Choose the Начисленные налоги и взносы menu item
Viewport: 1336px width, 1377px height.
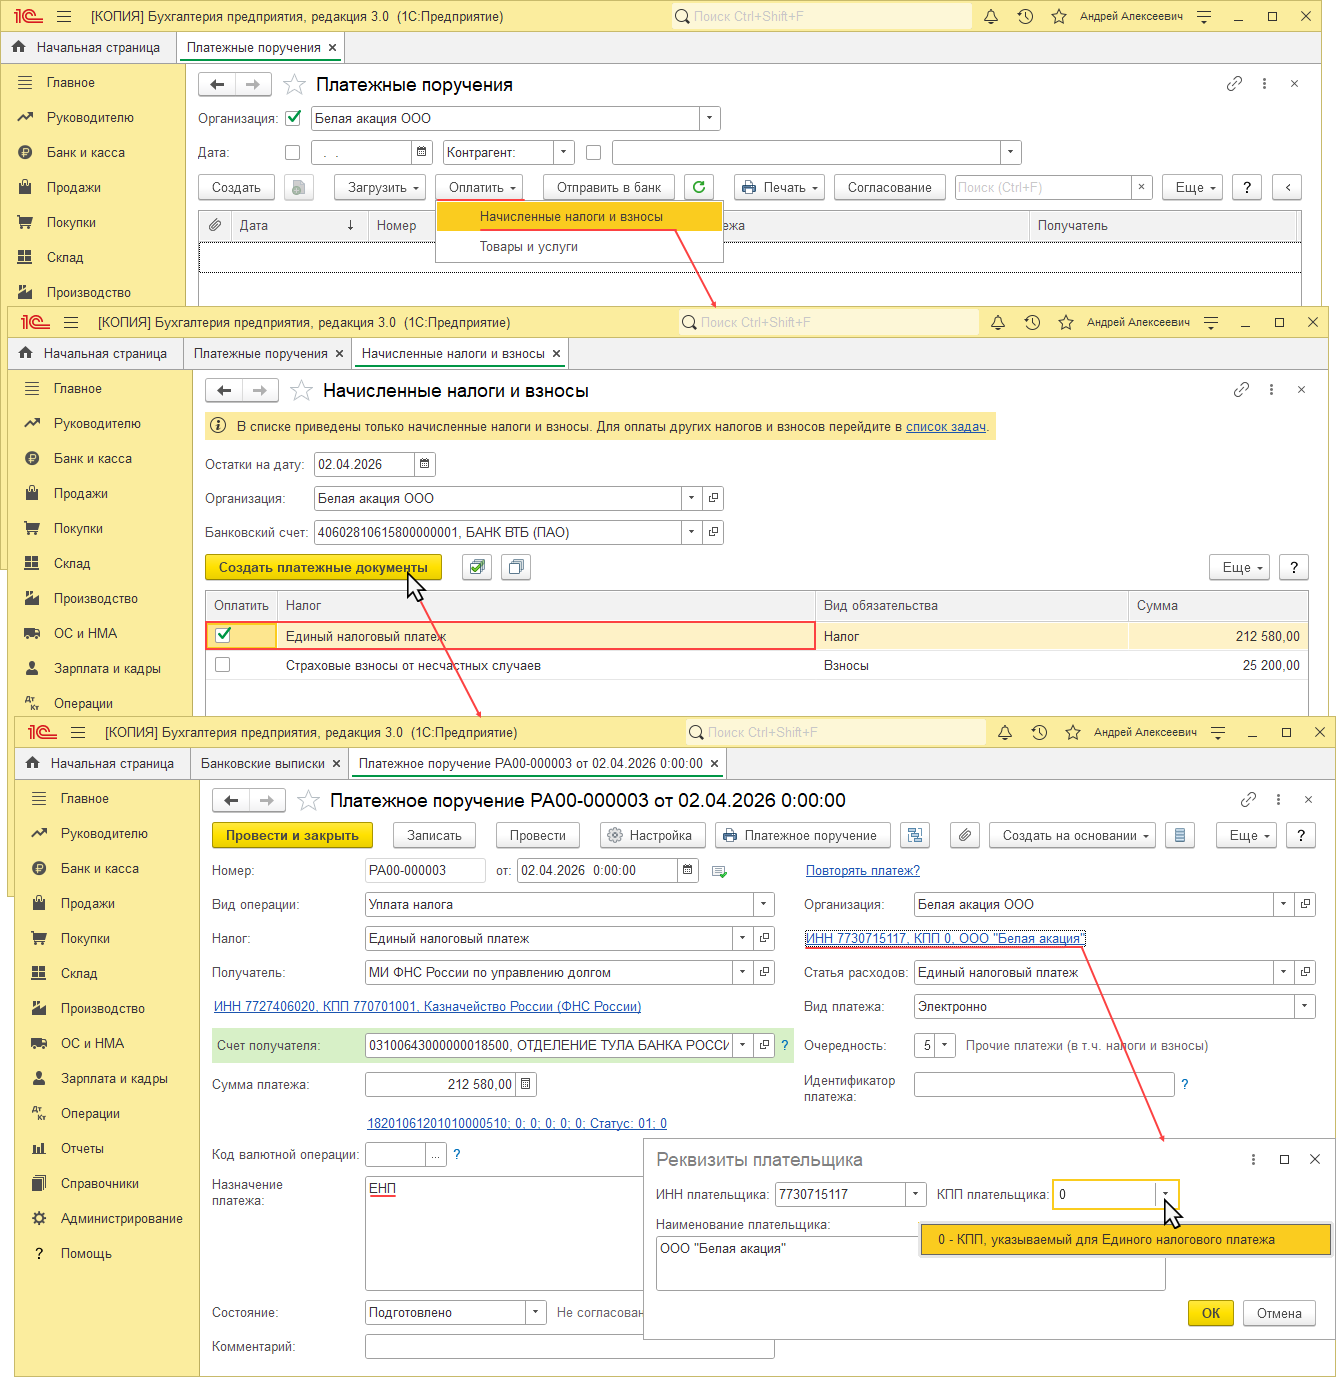571,216
